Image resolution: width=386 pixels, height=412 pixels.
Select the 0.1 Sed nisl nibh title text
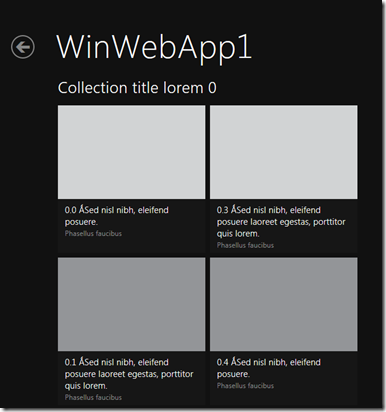click(129, 374)
